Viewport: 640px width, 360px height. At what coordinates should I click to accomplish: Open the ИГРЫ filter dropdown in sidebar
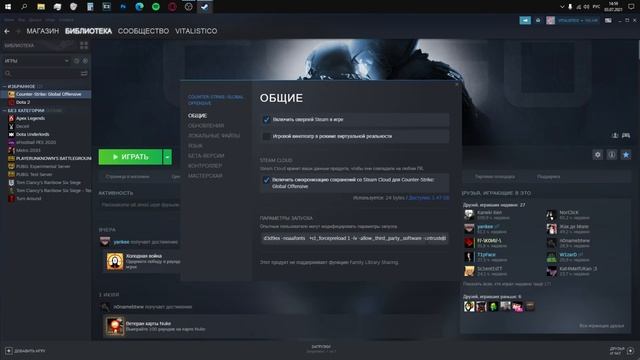click(37, 61)
